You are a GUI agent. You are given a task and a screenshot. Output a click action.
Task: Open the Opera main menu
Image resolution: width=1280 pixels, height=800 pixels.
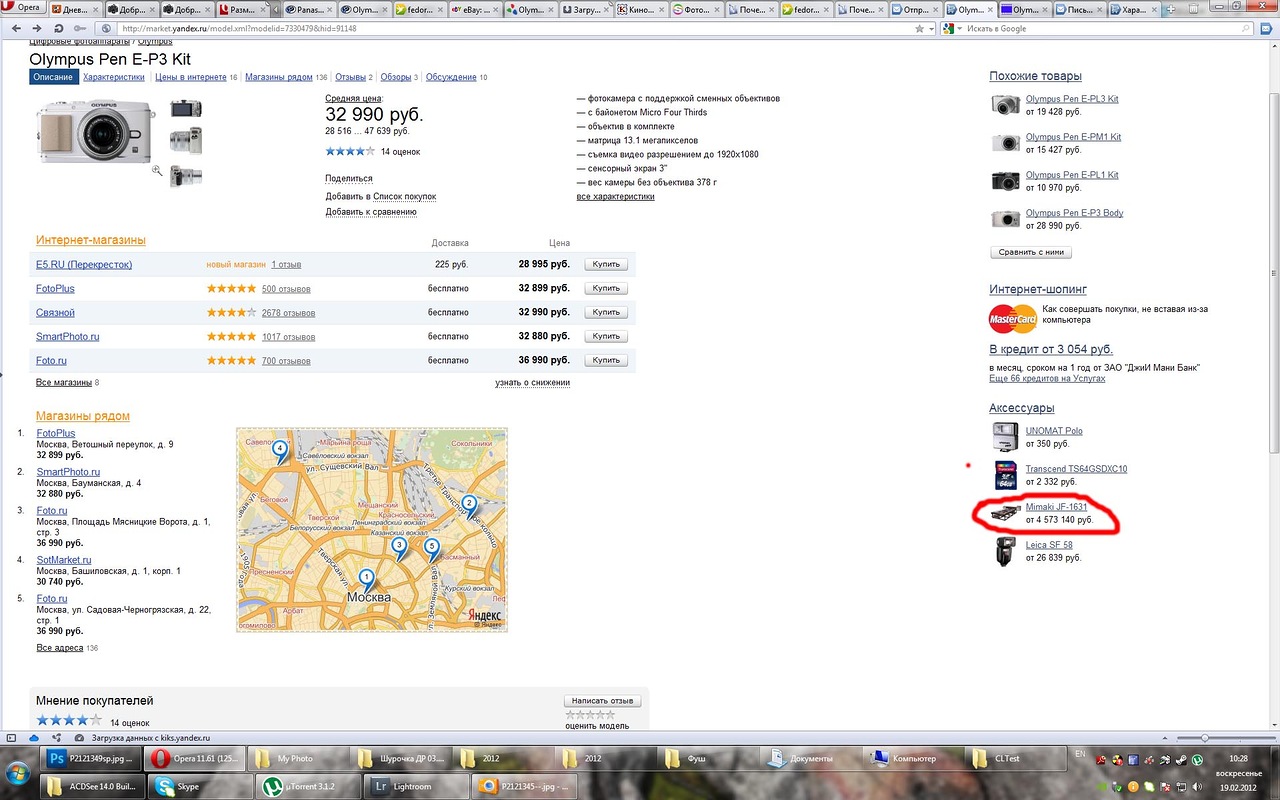(22, 9)
